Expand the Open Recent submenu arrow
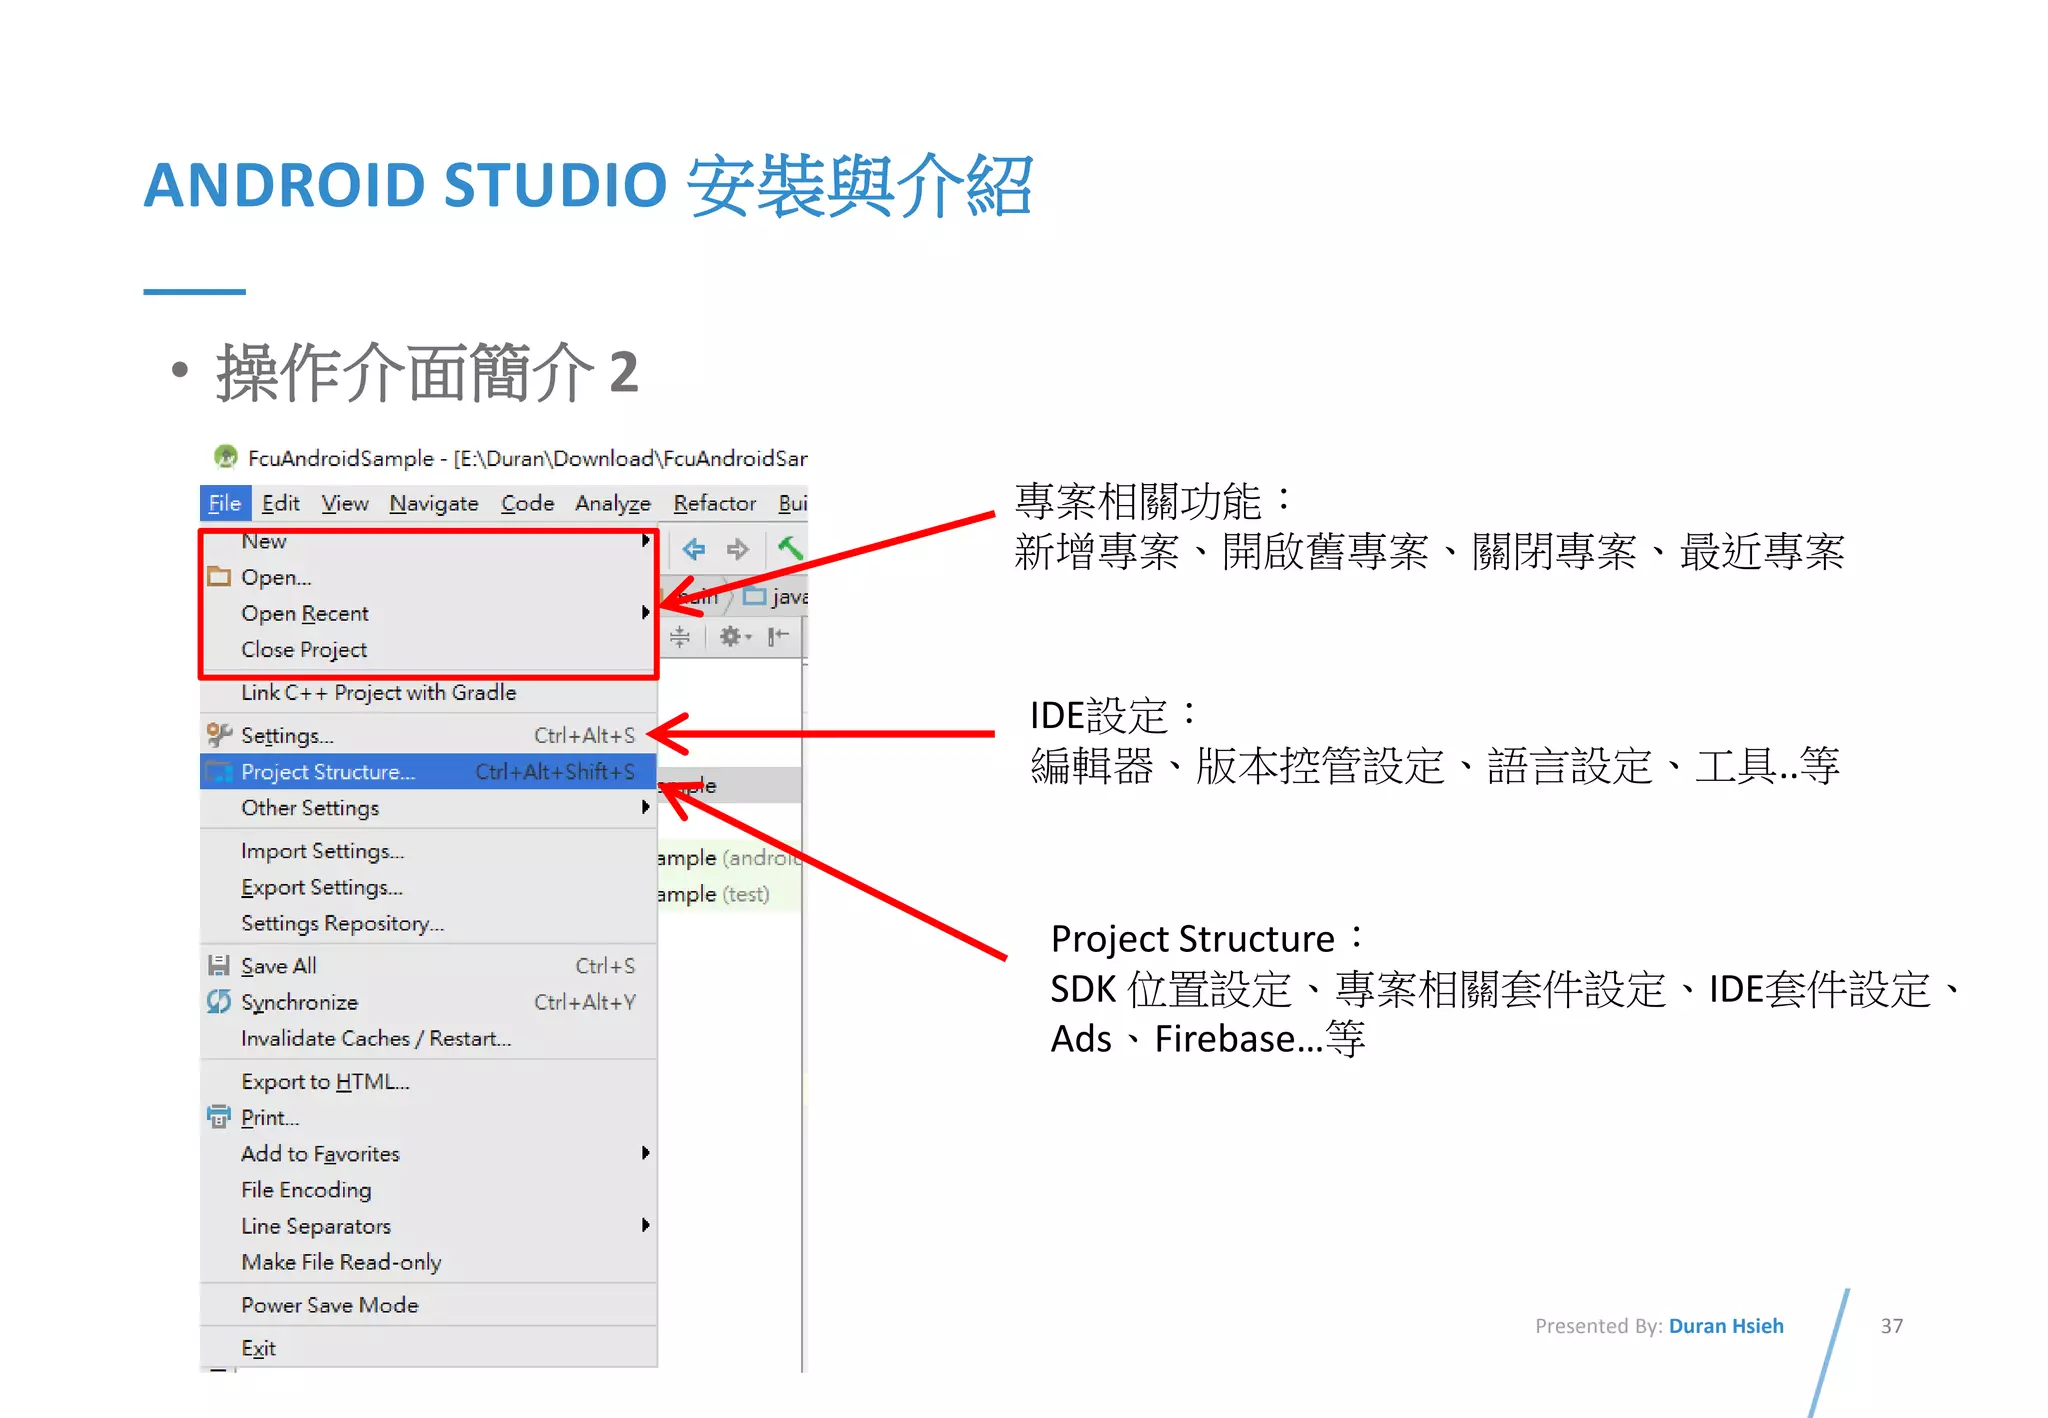 pos(646,612)
